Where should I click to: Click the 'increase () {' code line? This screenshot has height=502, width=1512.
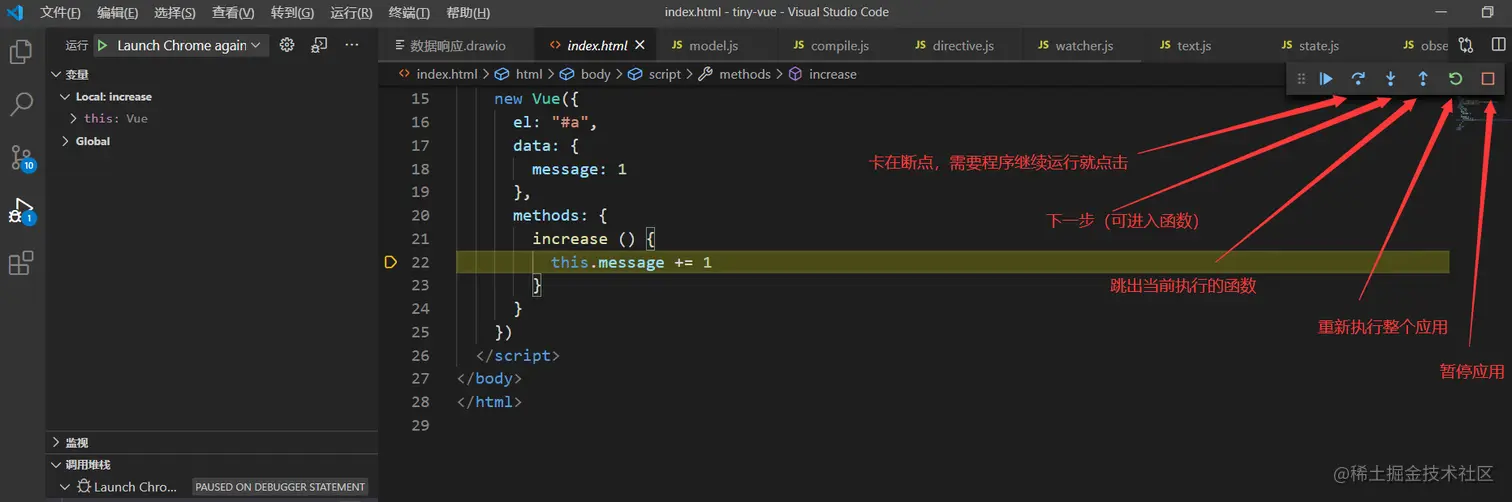tap(593, 239)
